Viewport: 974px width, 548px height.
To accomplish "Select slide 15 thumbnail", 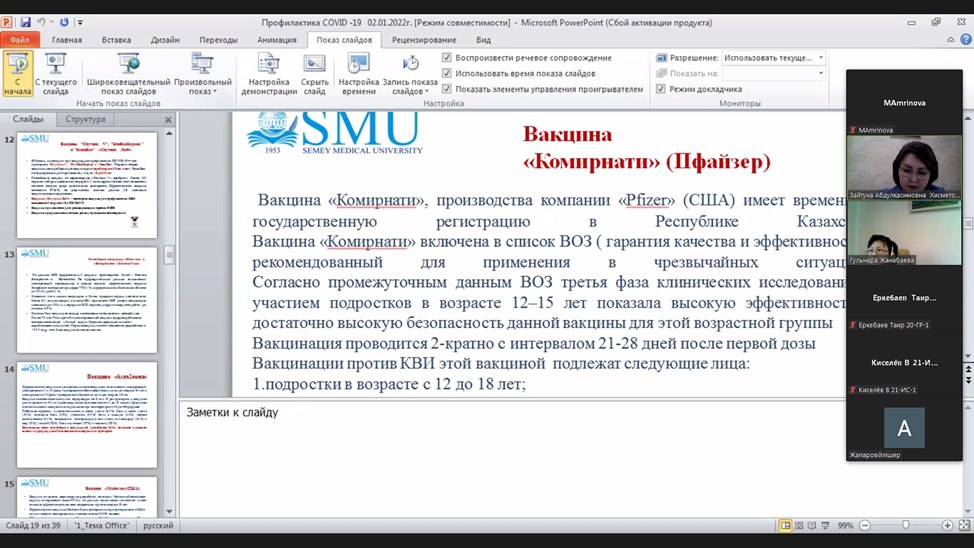I will point(87,496).
